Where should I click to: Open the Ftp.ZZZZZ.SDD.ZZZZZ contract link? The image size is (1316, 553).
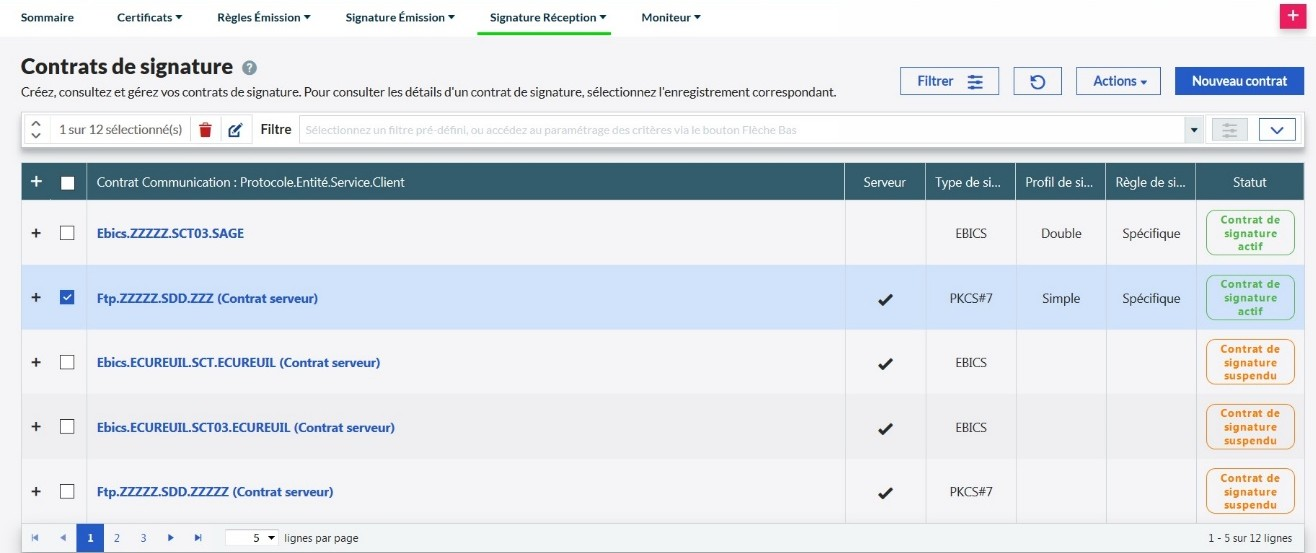[214, 492]
